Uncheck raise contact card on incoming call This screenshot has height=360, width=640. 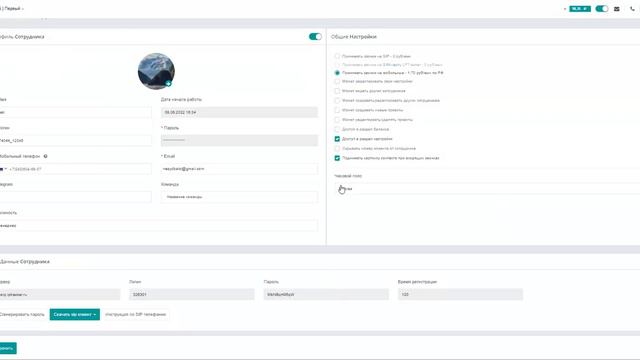[337, 158]
